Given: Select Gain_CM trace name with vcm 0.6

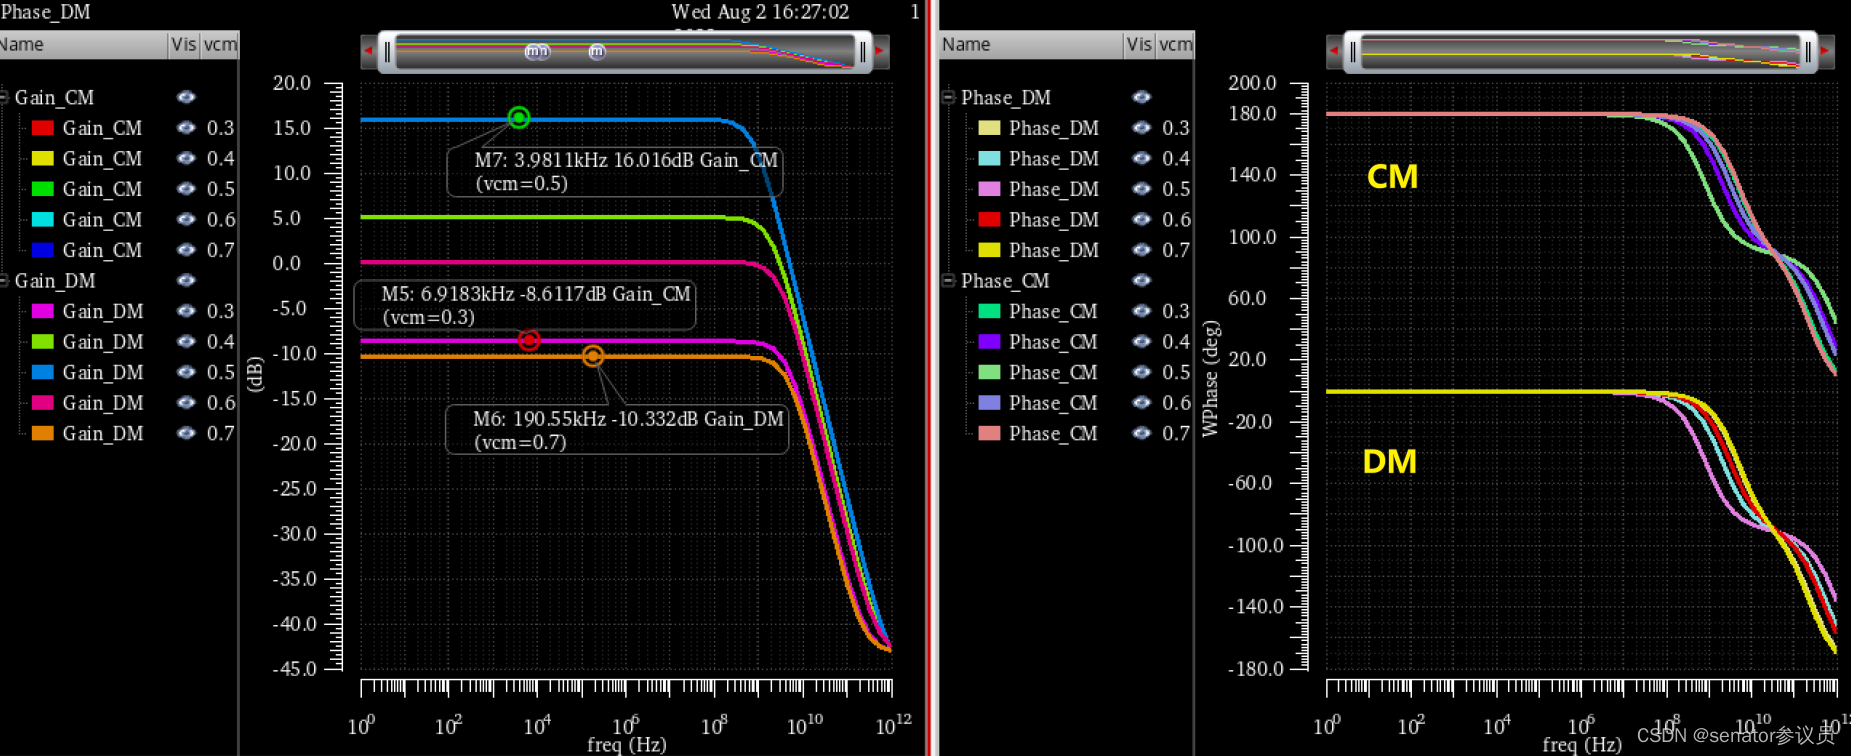Looking at the screenshot, I should (102, 220).
